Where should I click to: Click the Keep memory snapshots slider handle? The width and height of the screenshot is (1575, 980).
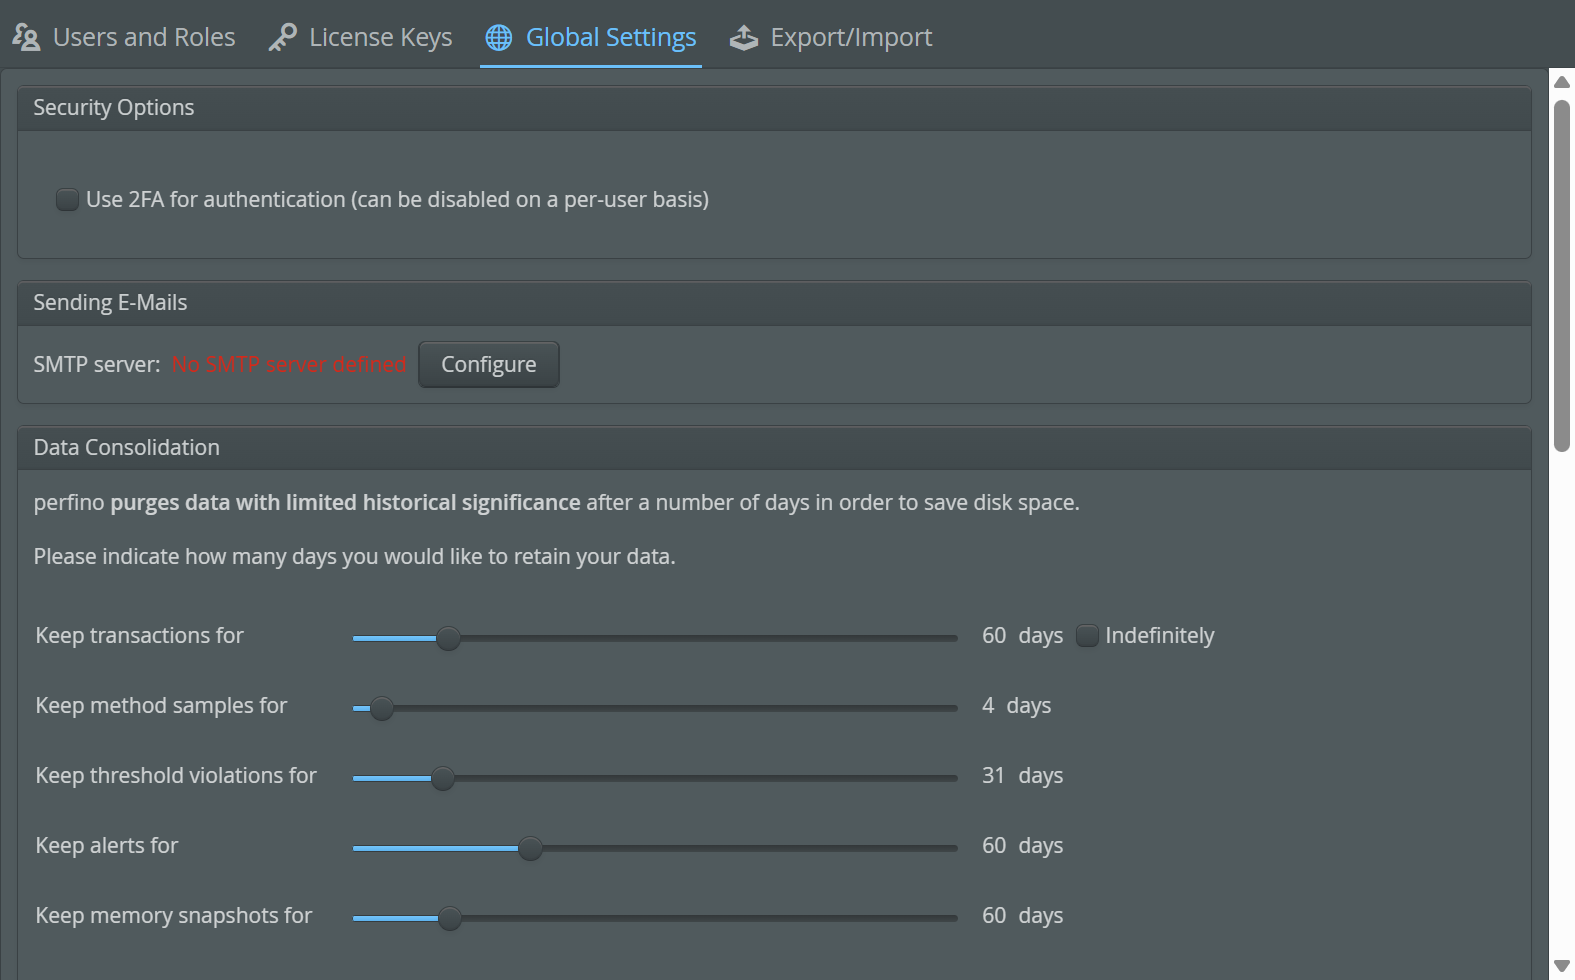[x=450, y=918]
